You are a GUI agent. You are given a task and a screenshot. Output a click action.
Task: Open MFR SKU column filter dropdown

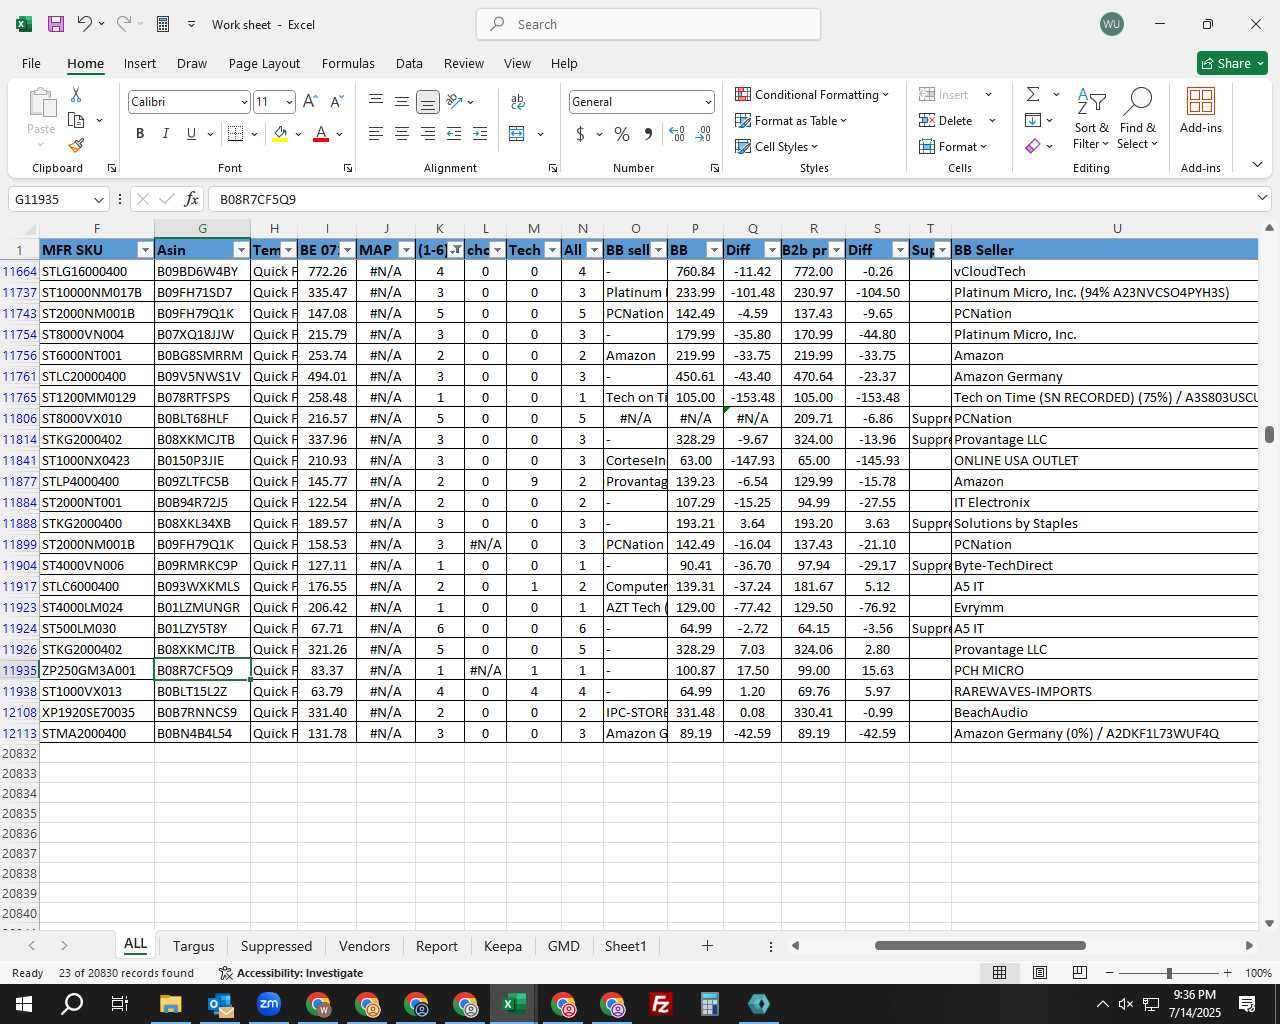coord(145,250)
